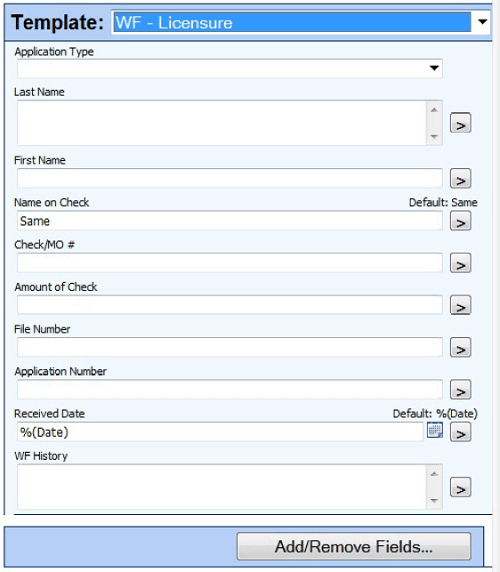Click the arrow button beside First Name

[460, 178]
